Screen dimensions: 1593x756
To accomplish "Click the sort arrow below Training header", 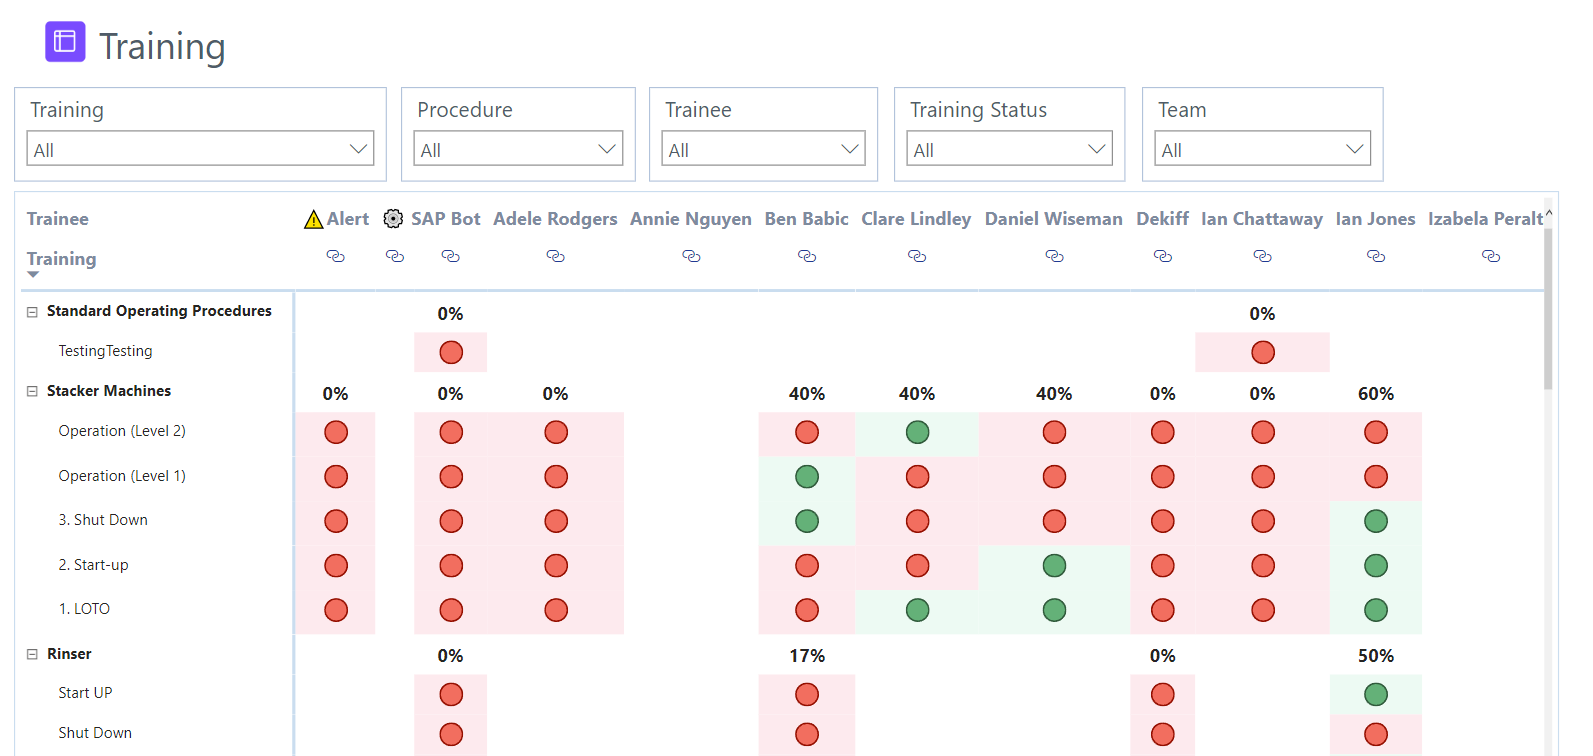I will 33,275.
